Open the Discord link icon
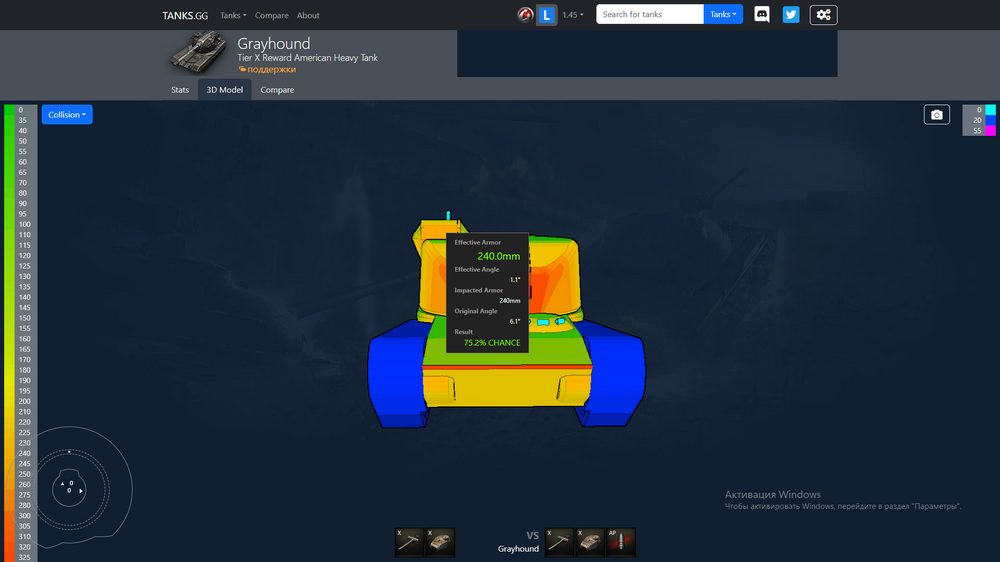The image size is (1000, 562). tap(761, 15)
